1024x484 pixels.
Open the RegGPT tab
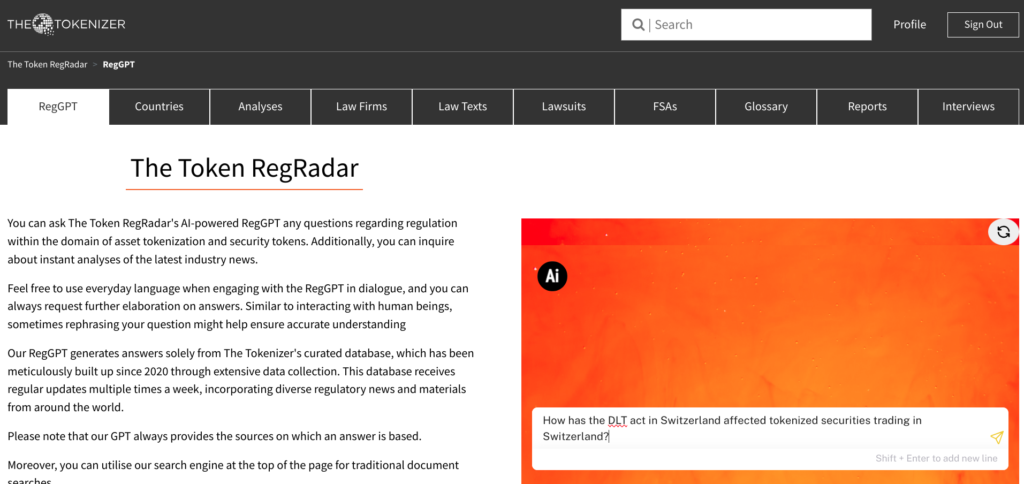coord(58,107)
